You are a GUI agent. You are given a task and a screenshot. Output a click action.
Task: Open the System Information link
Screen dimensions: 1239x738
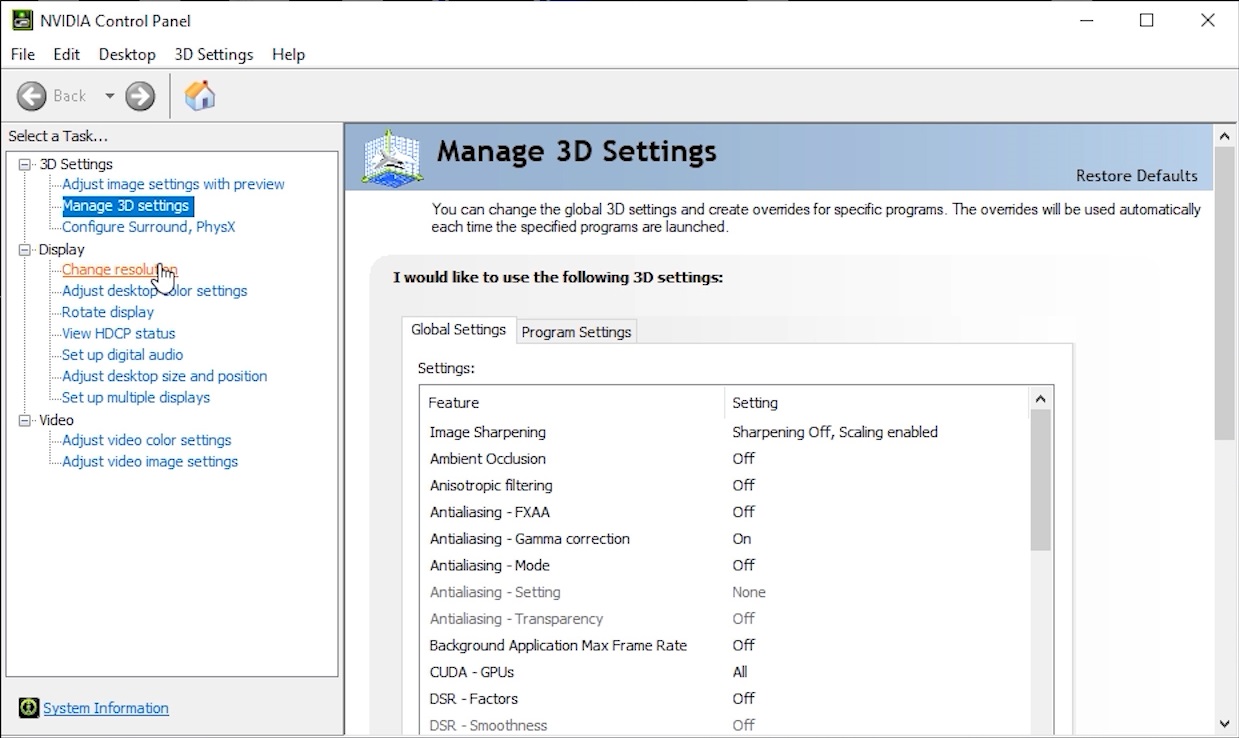[106, 708]
